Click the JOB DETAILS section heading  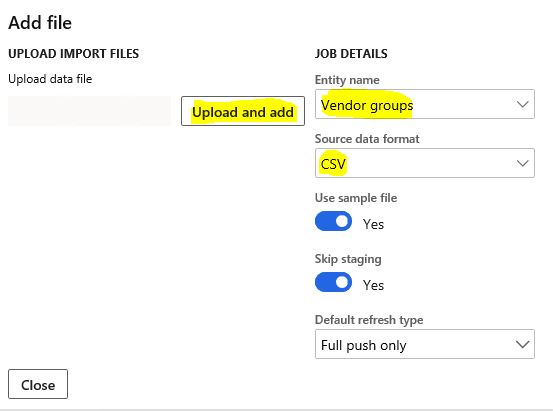pos(351,54)
